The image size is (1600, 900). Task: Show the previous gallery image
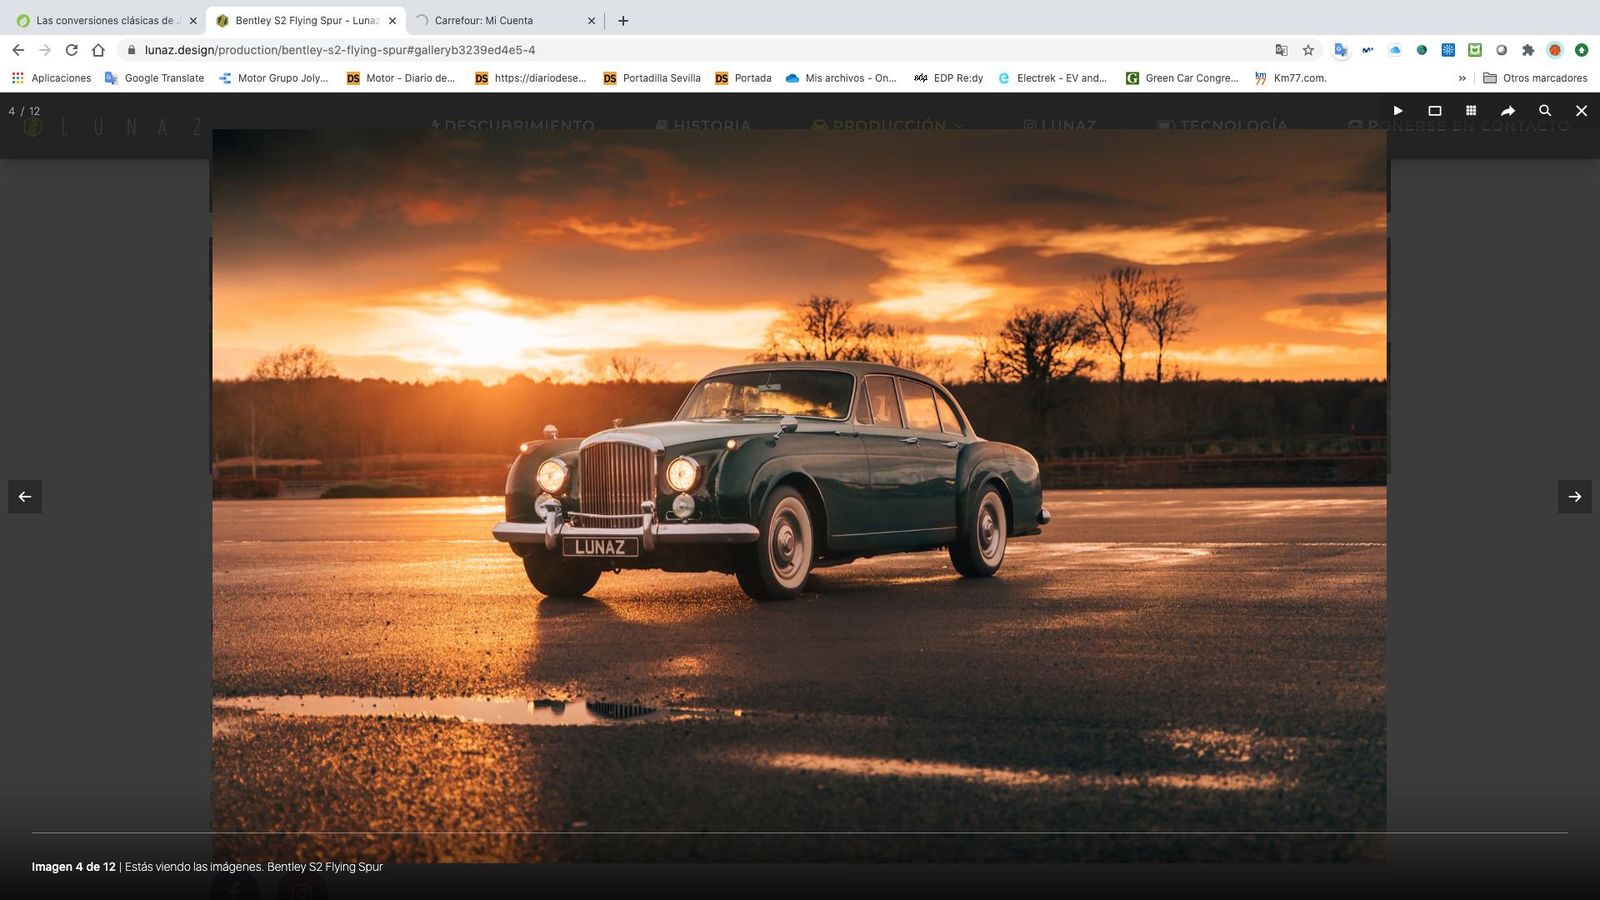[25, 496]
